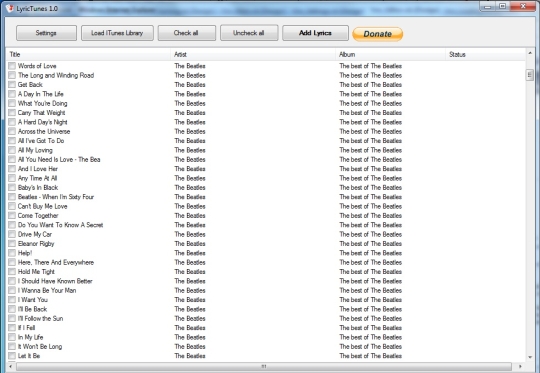Click the Donate button
This screenshot has width=540, height=373.
coord(377,34)
